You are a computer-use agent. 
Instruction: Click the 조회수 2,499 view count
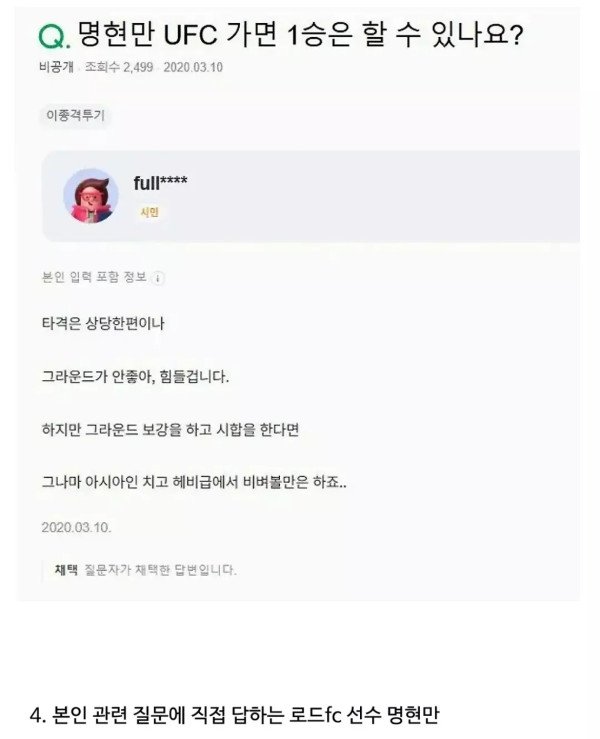(x=119, y=67)
